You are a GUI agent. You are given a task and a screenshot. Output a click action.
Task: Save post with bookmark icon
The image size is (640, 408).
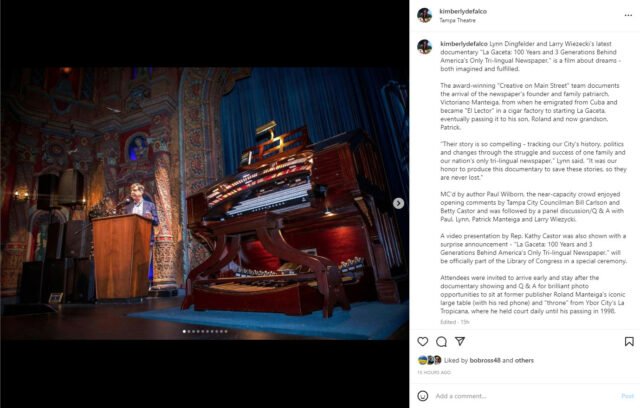tap(629, 341)
